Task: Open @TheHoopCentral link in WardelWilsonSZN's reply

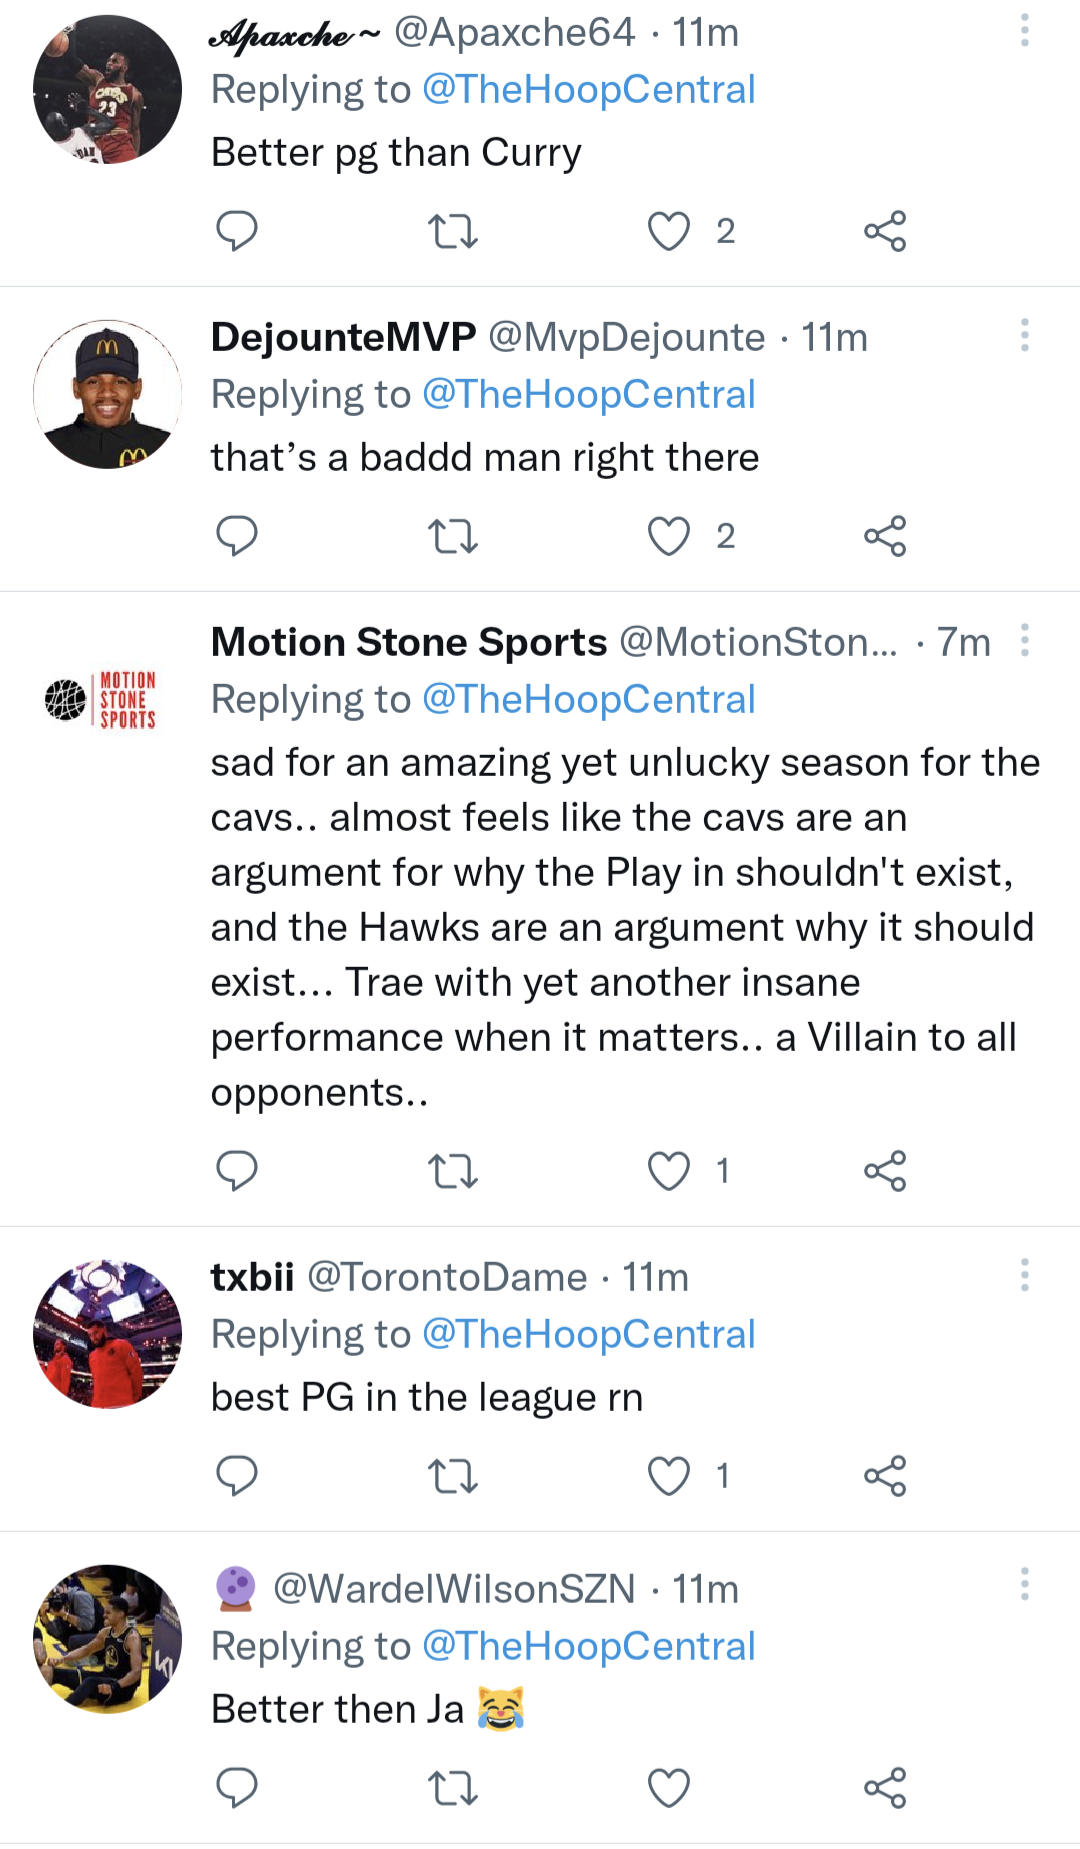Action: coord(588,1646)
